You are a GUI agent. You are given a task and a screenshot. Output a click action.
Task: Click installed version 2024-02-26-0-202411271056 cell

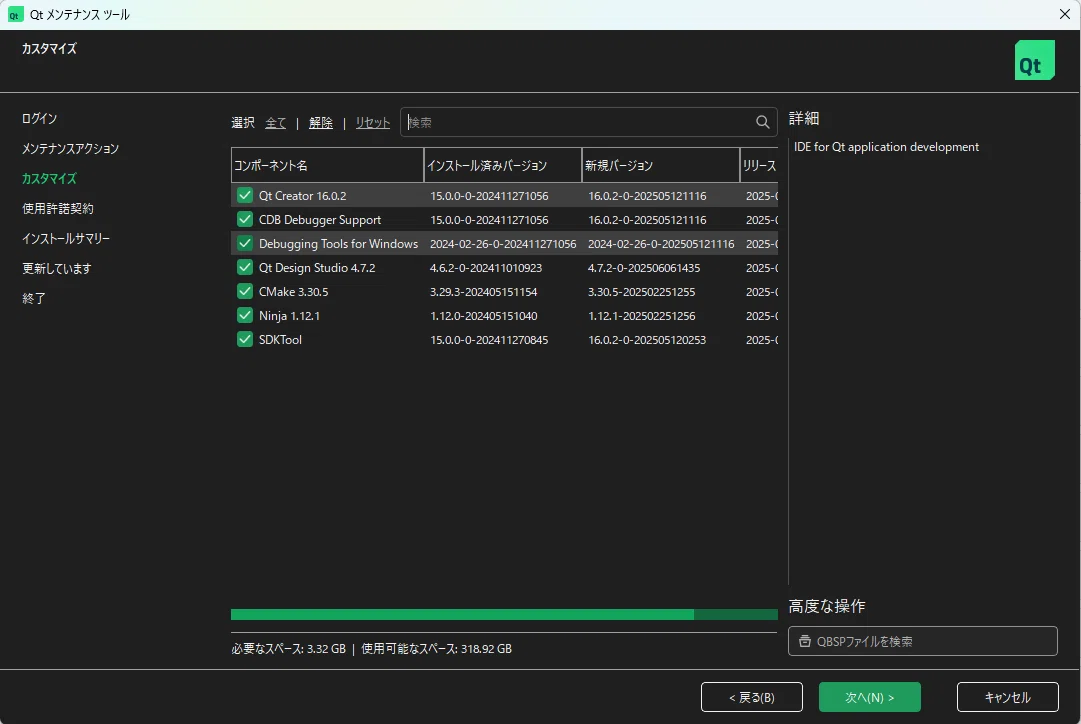tap(503, 244)
